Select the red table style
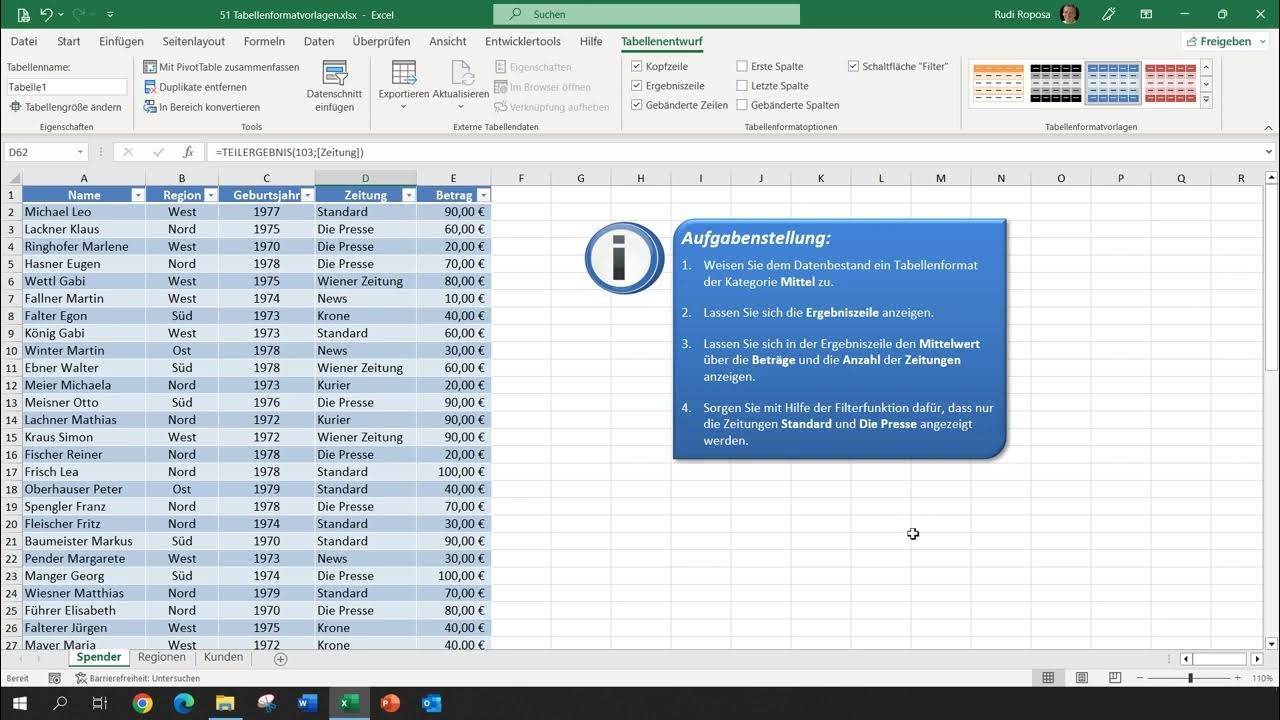This screenshot has width=1280, height=720. (1170, 84)
